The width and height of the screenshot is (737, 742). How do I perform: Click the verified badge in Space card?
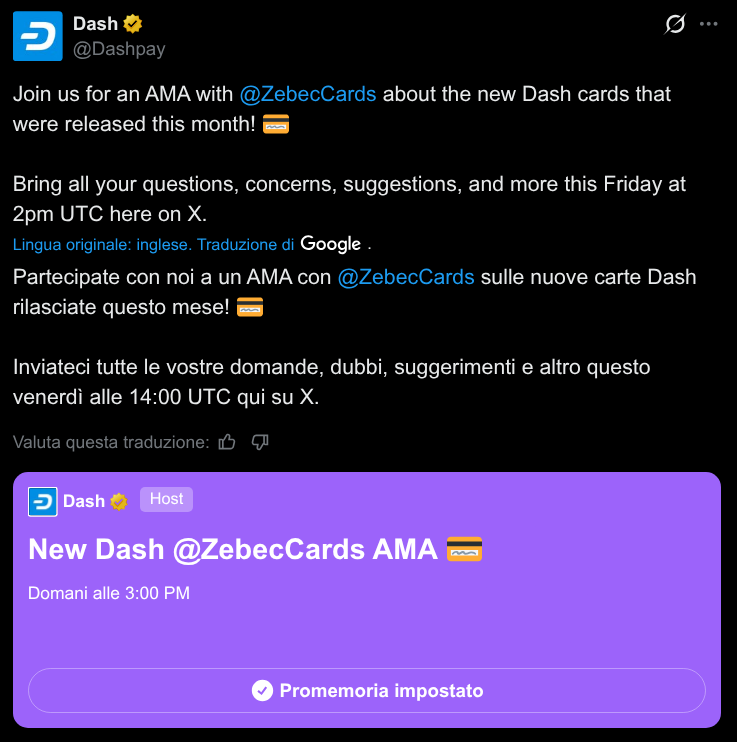coord(119,501)
